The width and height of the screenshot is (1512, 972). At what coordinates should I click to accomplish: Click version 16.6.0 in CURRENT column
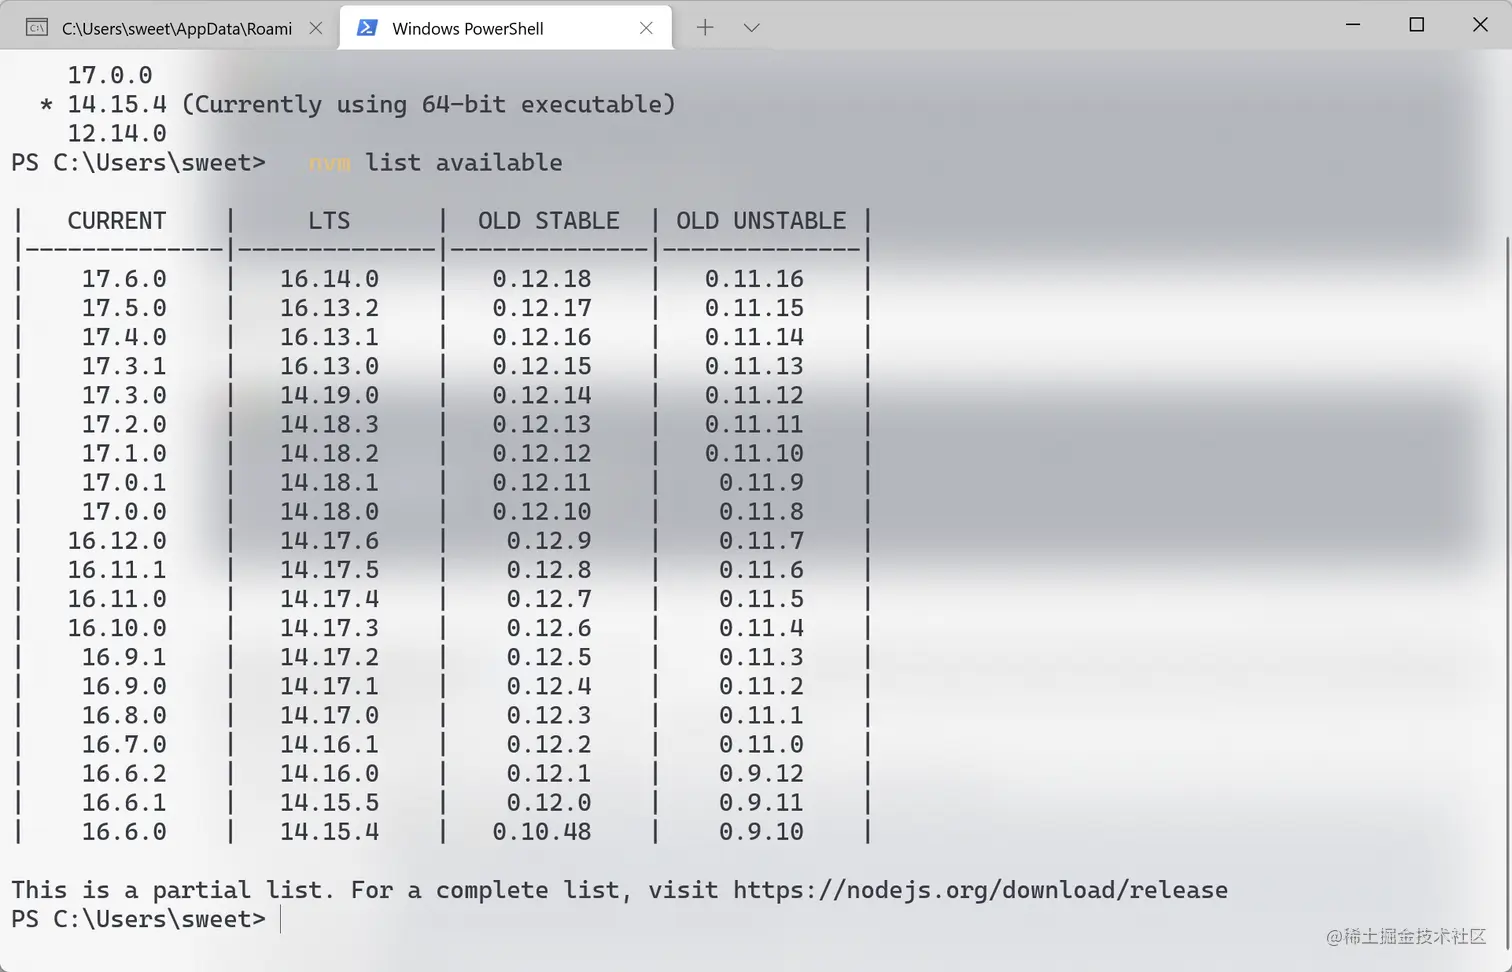(124, 832)
